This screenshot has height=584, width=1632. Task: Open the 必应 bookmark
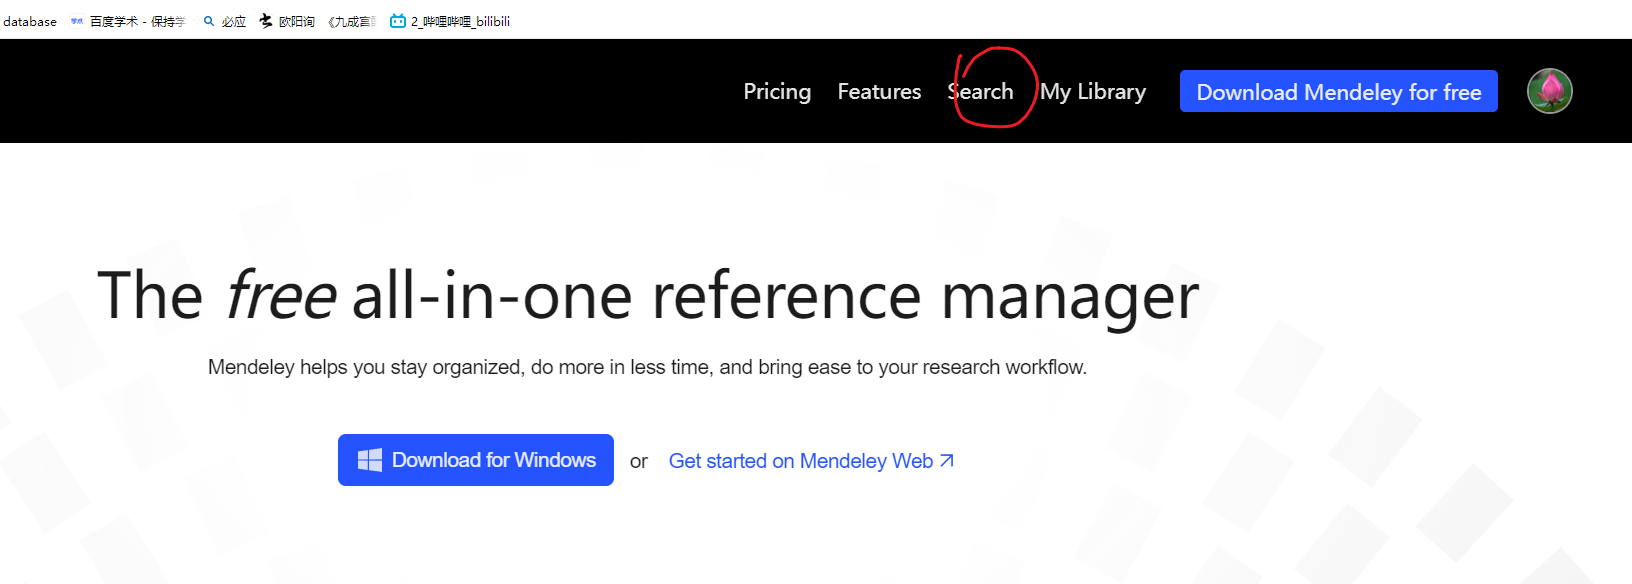pyautogui.click(x=225, y=21)
